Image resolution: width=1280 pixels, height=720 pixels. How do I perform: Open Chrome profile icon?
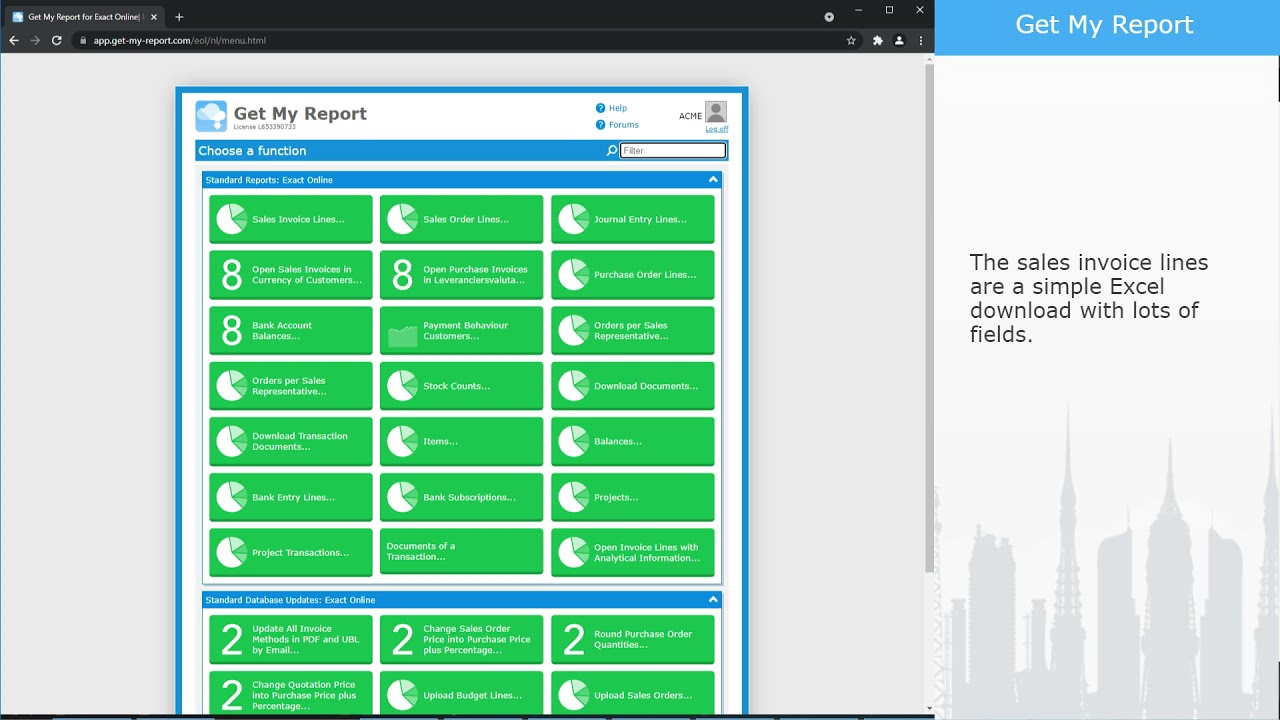tap(899, 41)
